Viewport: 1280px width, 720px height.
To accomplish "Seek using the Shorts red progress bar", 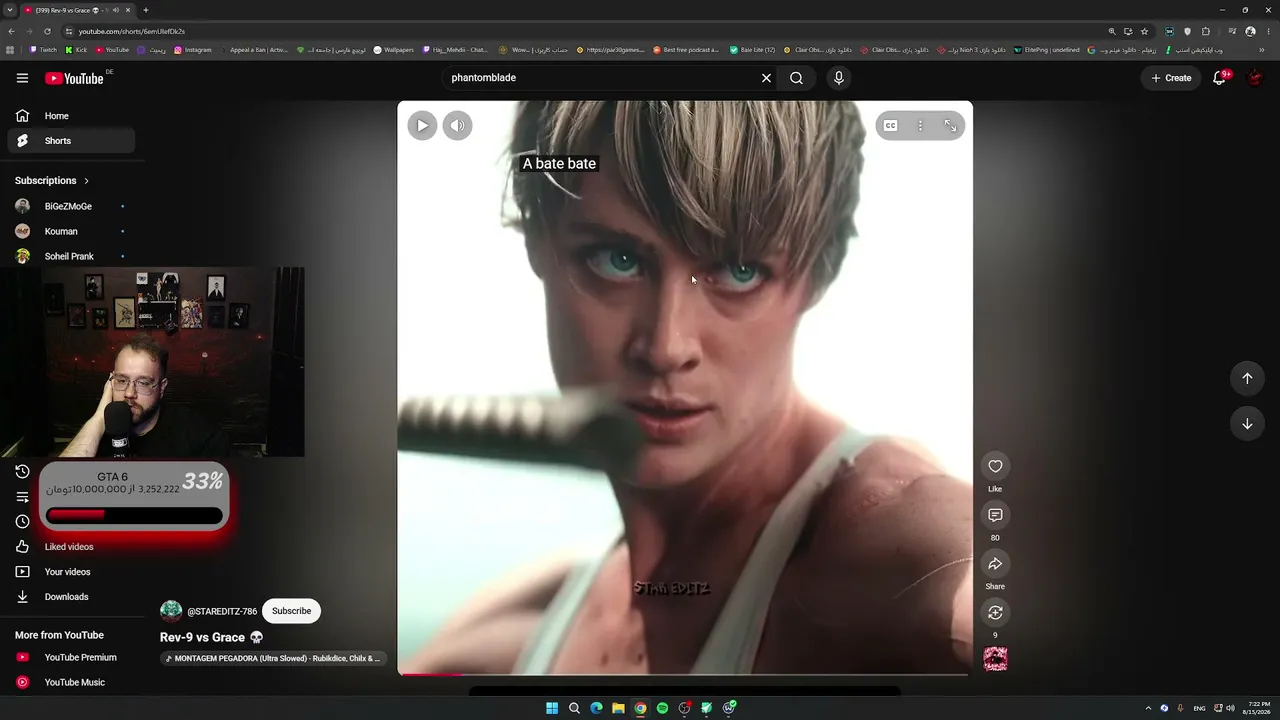I will coord(685,674).
